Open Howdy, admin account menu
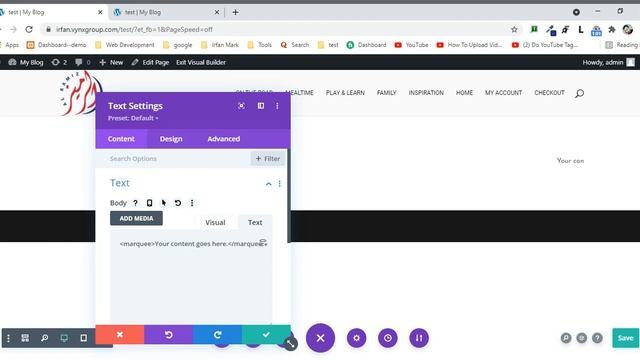The width and height of the screenshot is (640, 360). (609, 62)
